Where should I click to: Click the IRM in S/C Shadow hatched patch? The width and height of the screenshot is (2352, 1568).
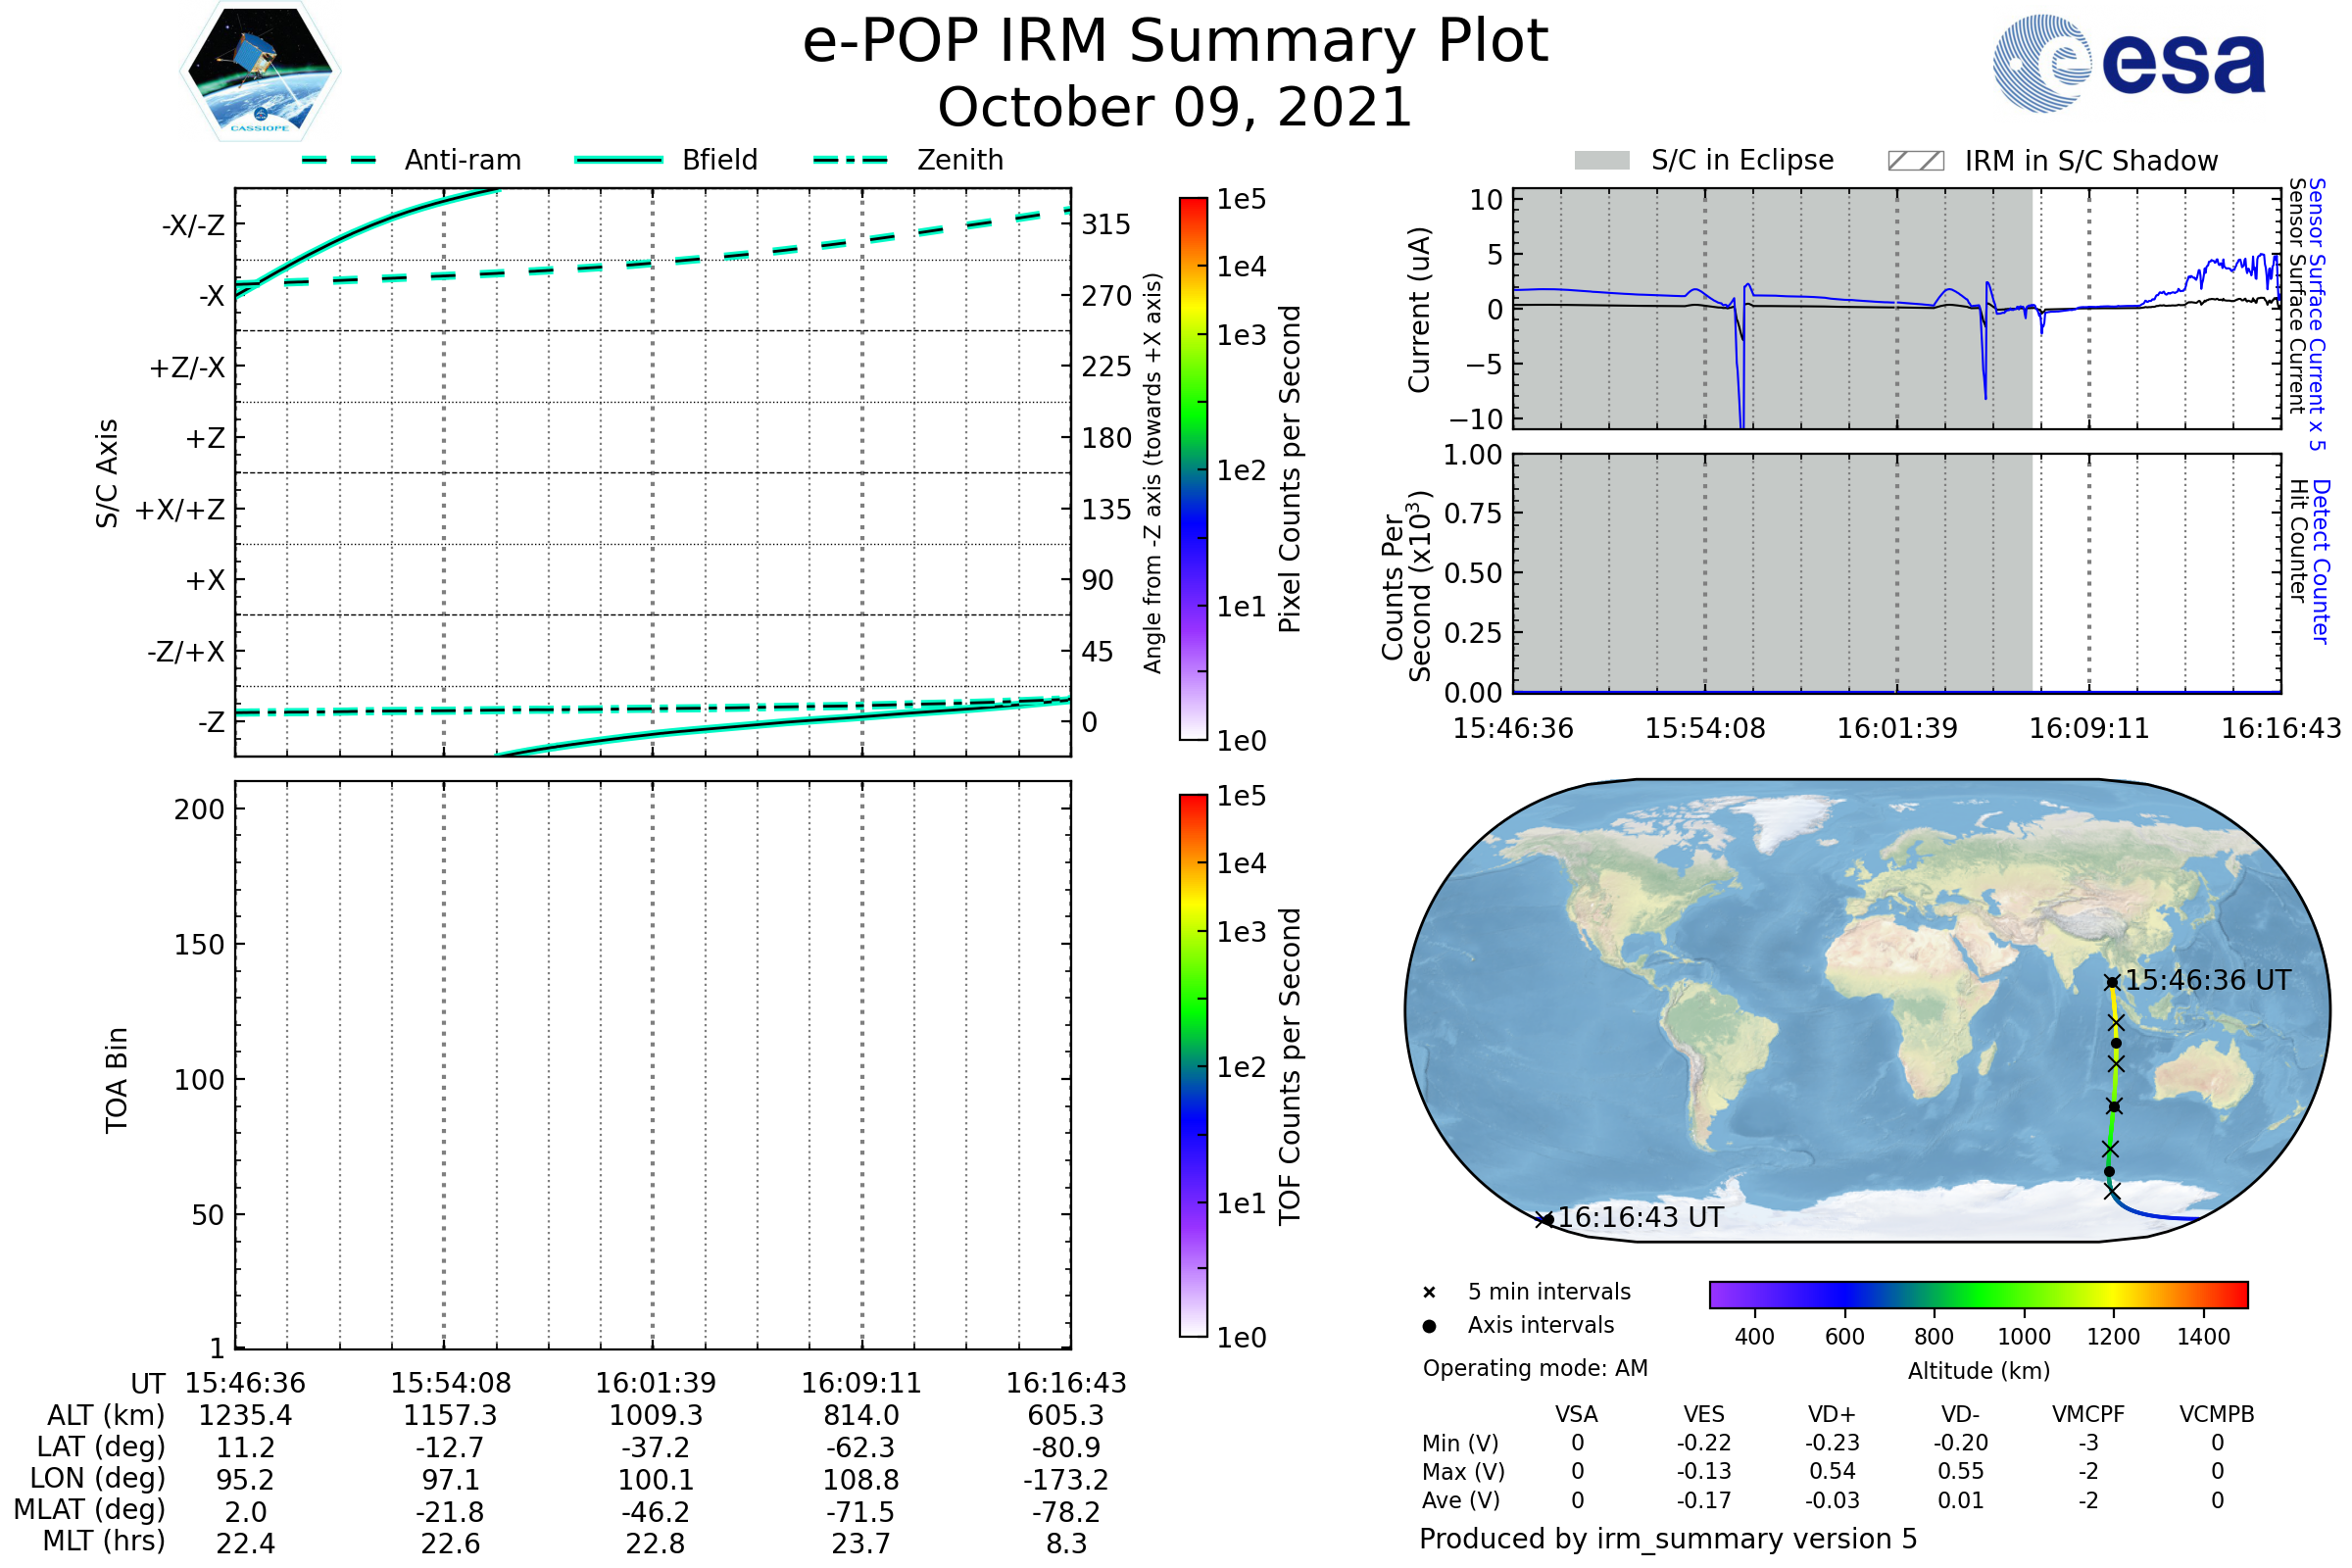(1915, 161)
